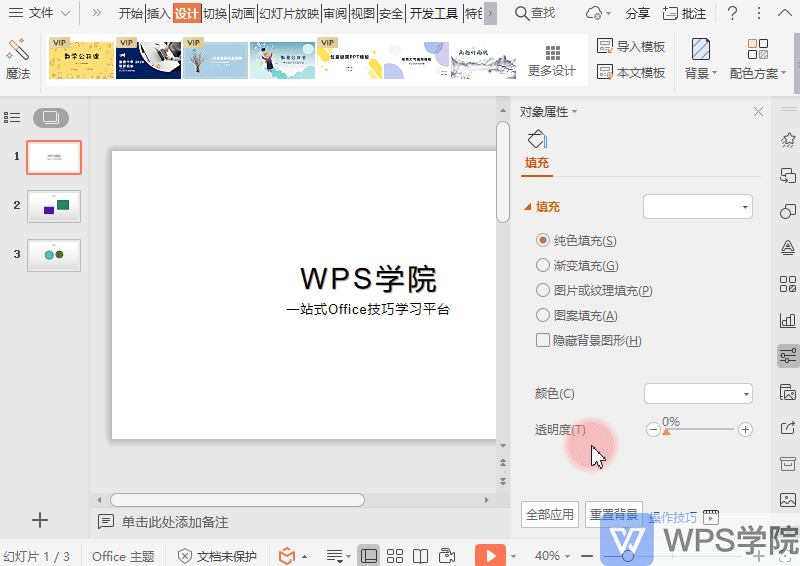Click the Magic (魔法) design wand icon
800x566 pixels.
[17, 50]
